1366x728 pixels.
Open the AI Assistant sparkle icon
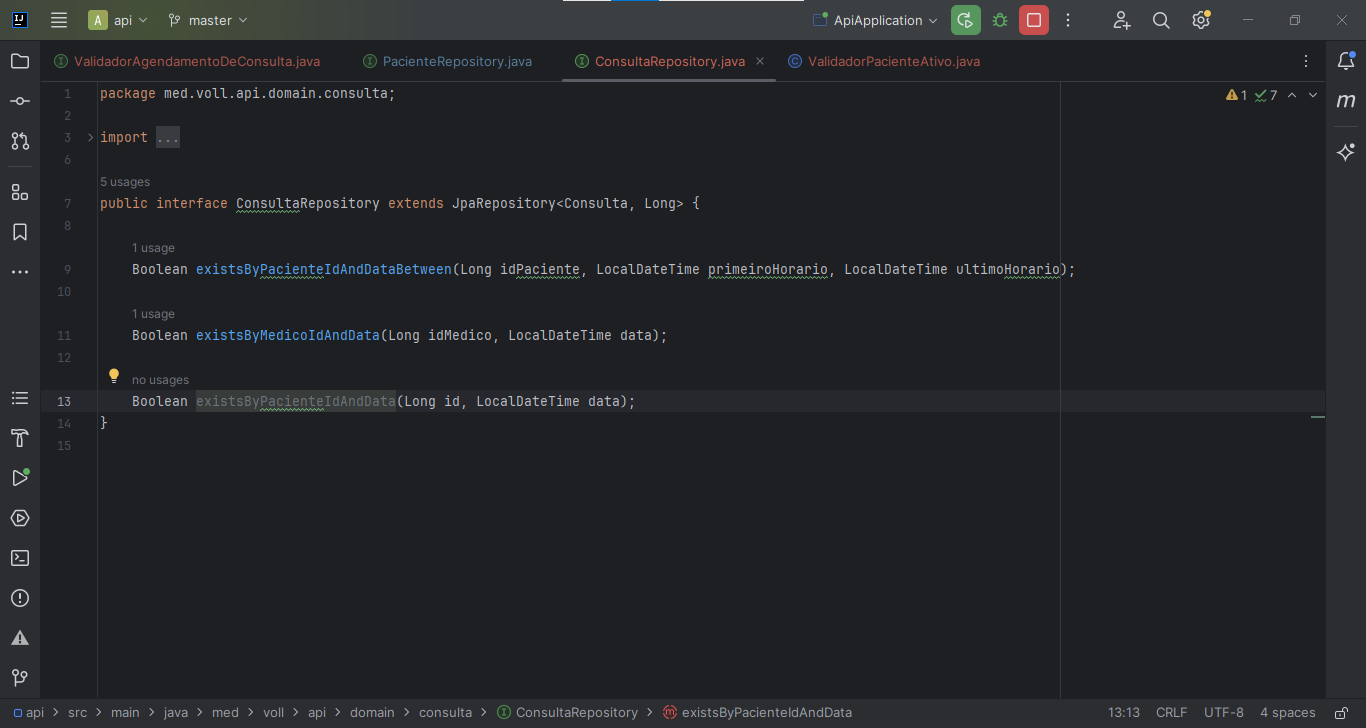pos(1346,152)
